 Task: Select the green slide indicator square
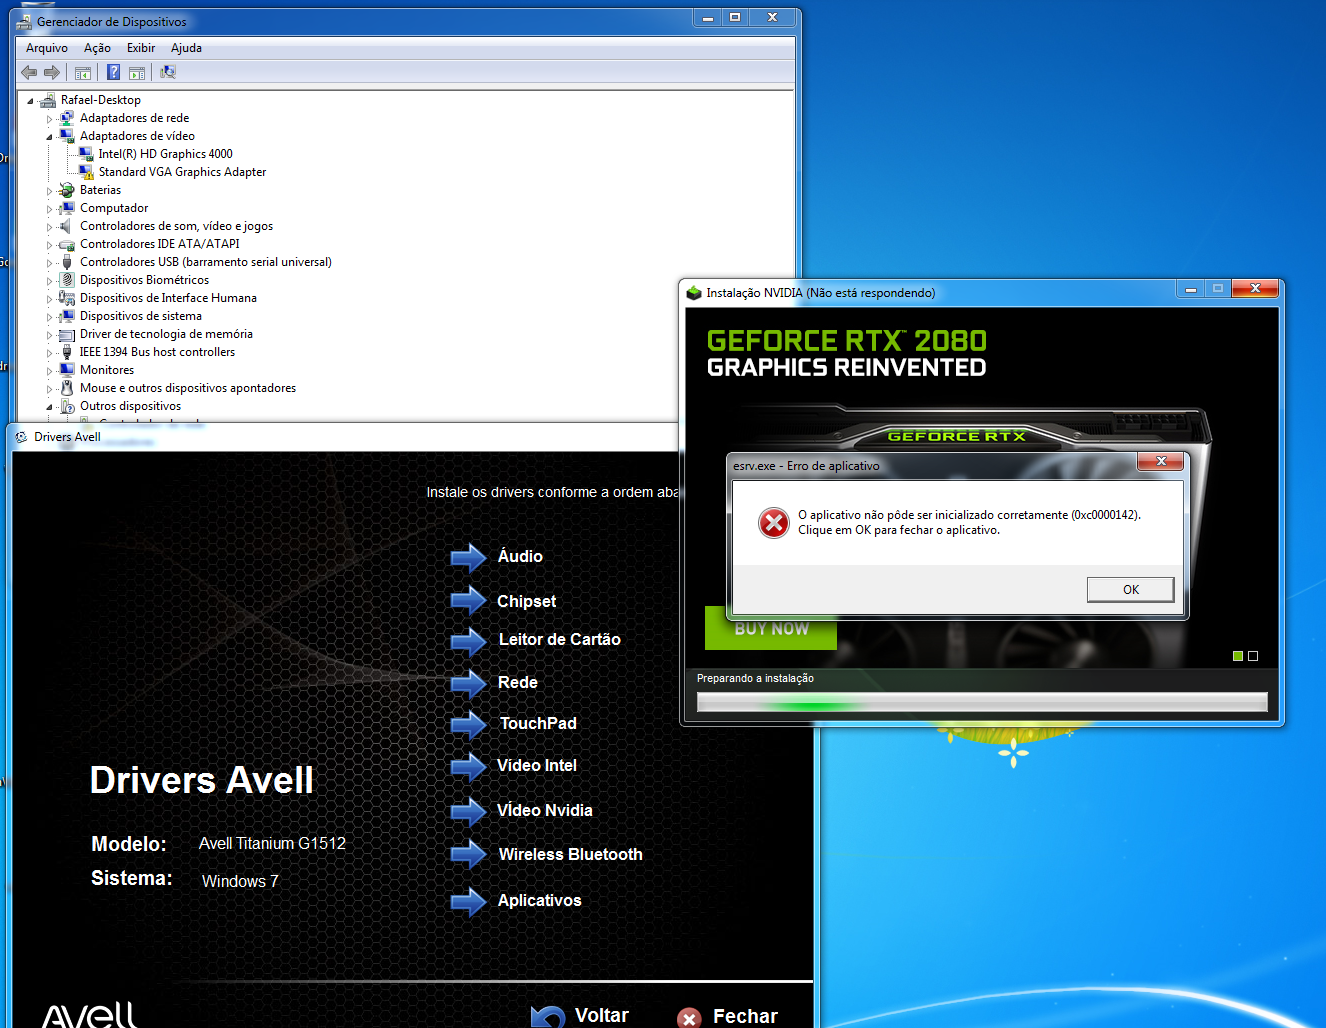[1238, 656]
